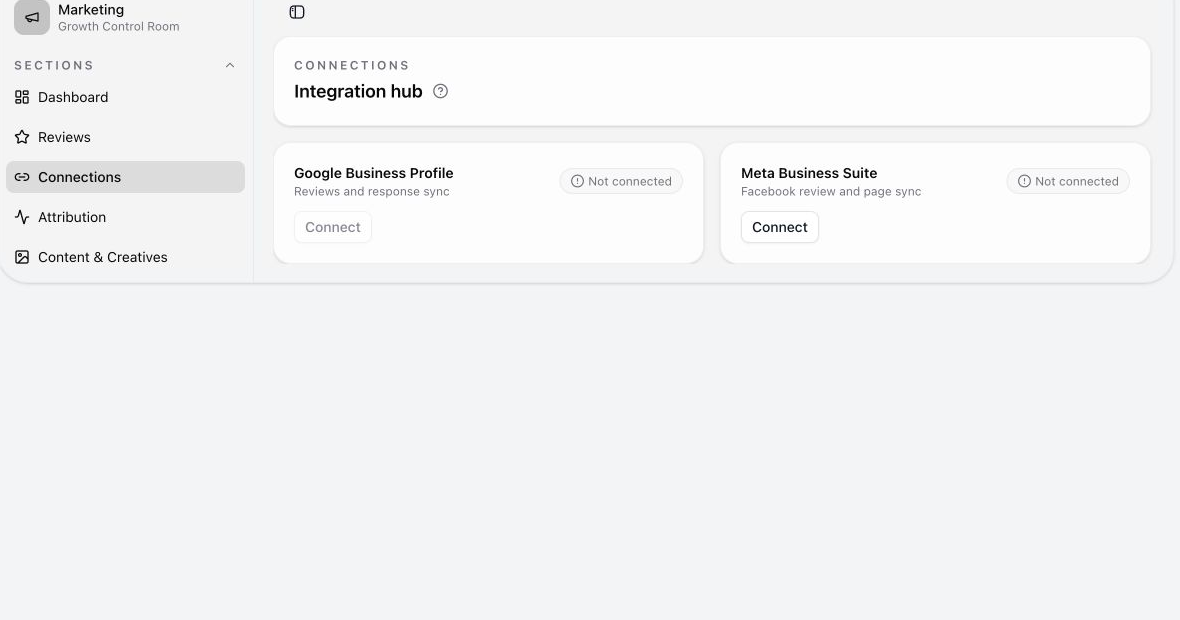Viewport: 1180px width, 620px height.
Task: Open the Integration hub help icon
Action: point(440,91)
